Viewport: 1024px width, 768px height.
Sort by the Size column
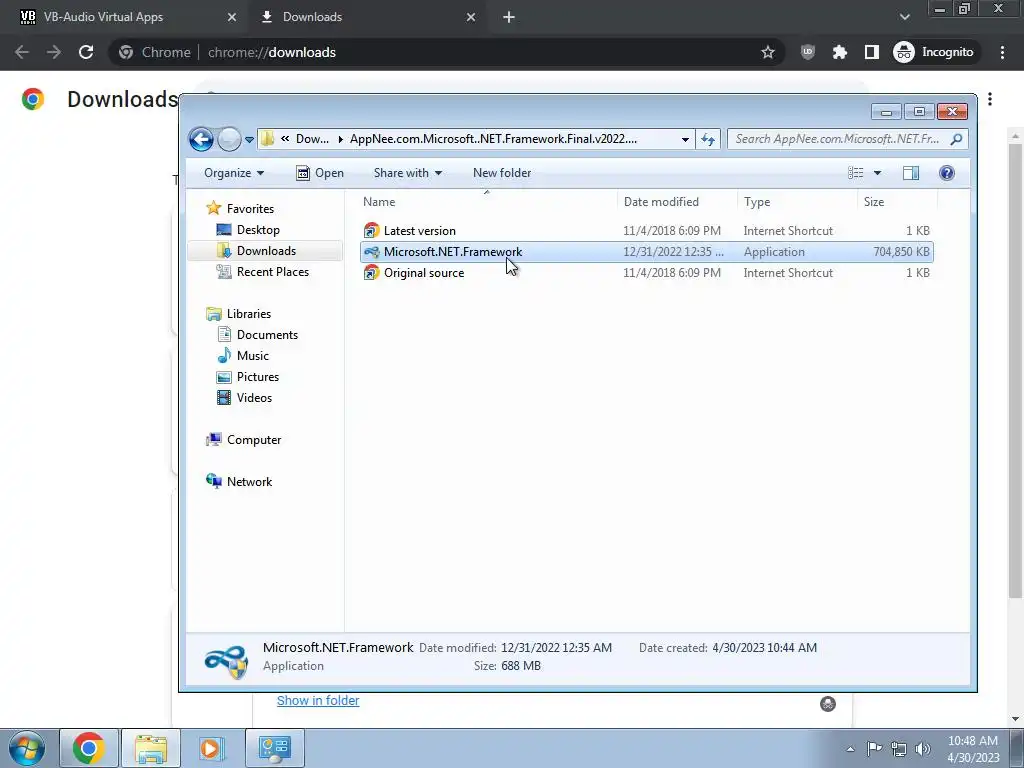coord(897,202)
